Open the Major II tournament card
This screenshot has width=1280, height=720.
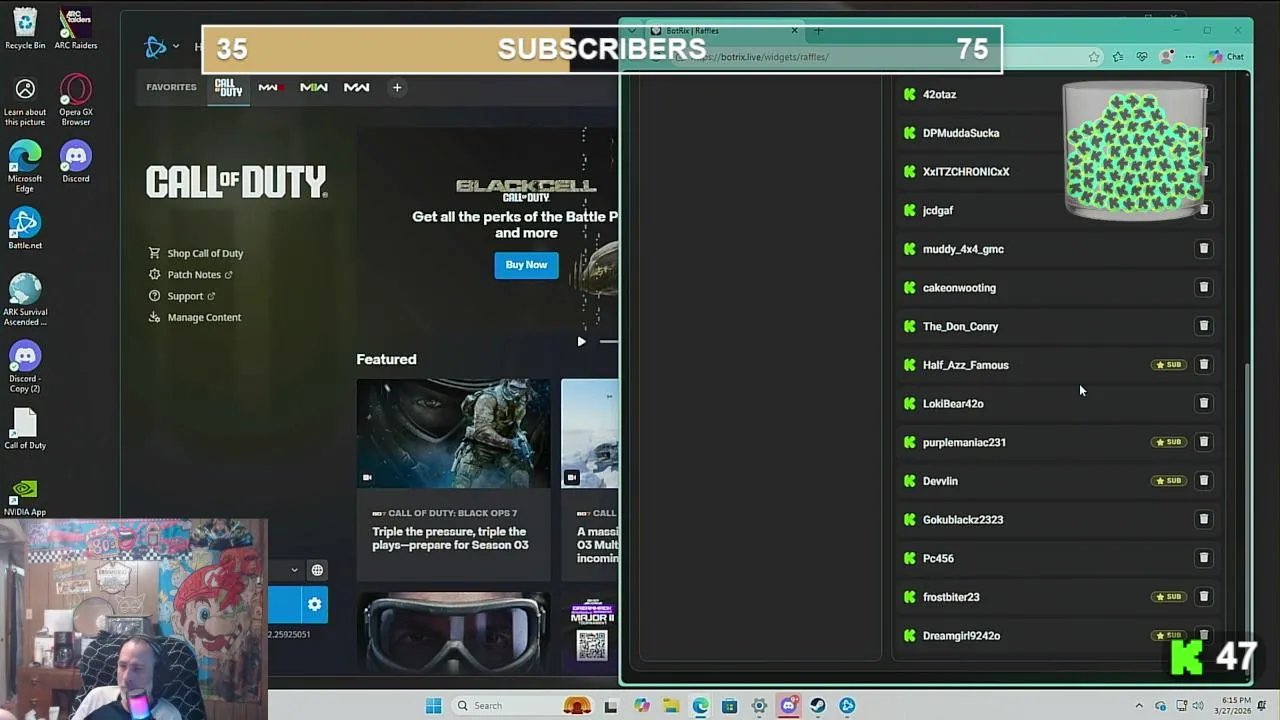(590, 631)
